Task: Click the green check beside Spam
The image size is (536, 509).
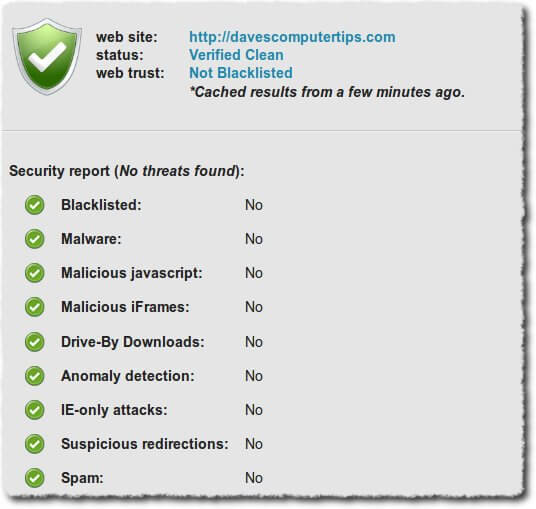Action: pos(35,478)
